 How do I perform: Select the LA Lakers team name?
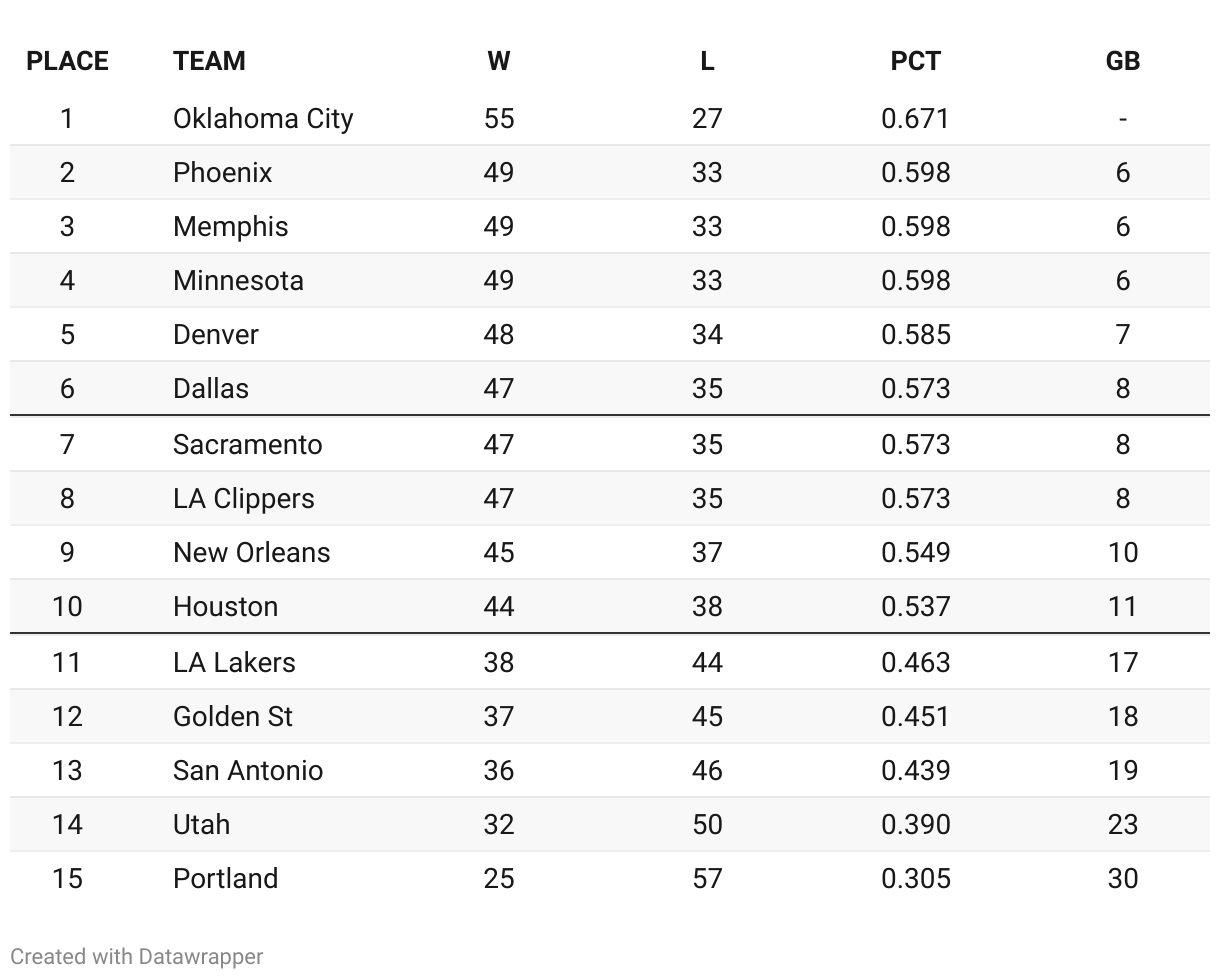pos(234,662)
